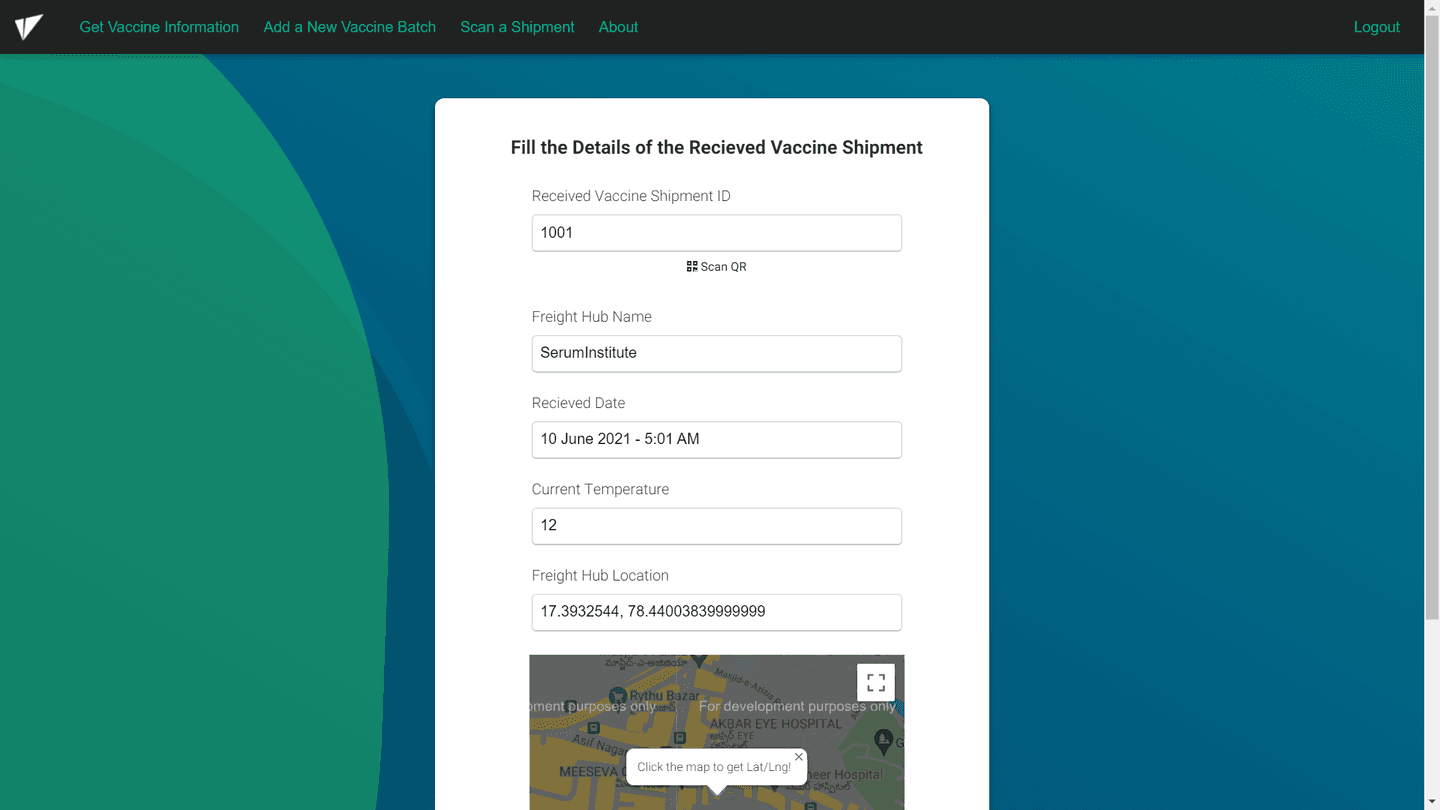
Task: Click the 'Freight Hub Name' label
Action: click(x=592, y=317)
